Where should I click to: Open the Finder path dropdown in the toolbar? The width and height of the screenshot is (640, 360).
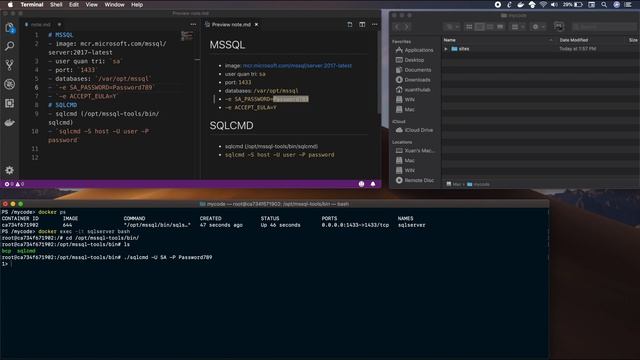451,27
